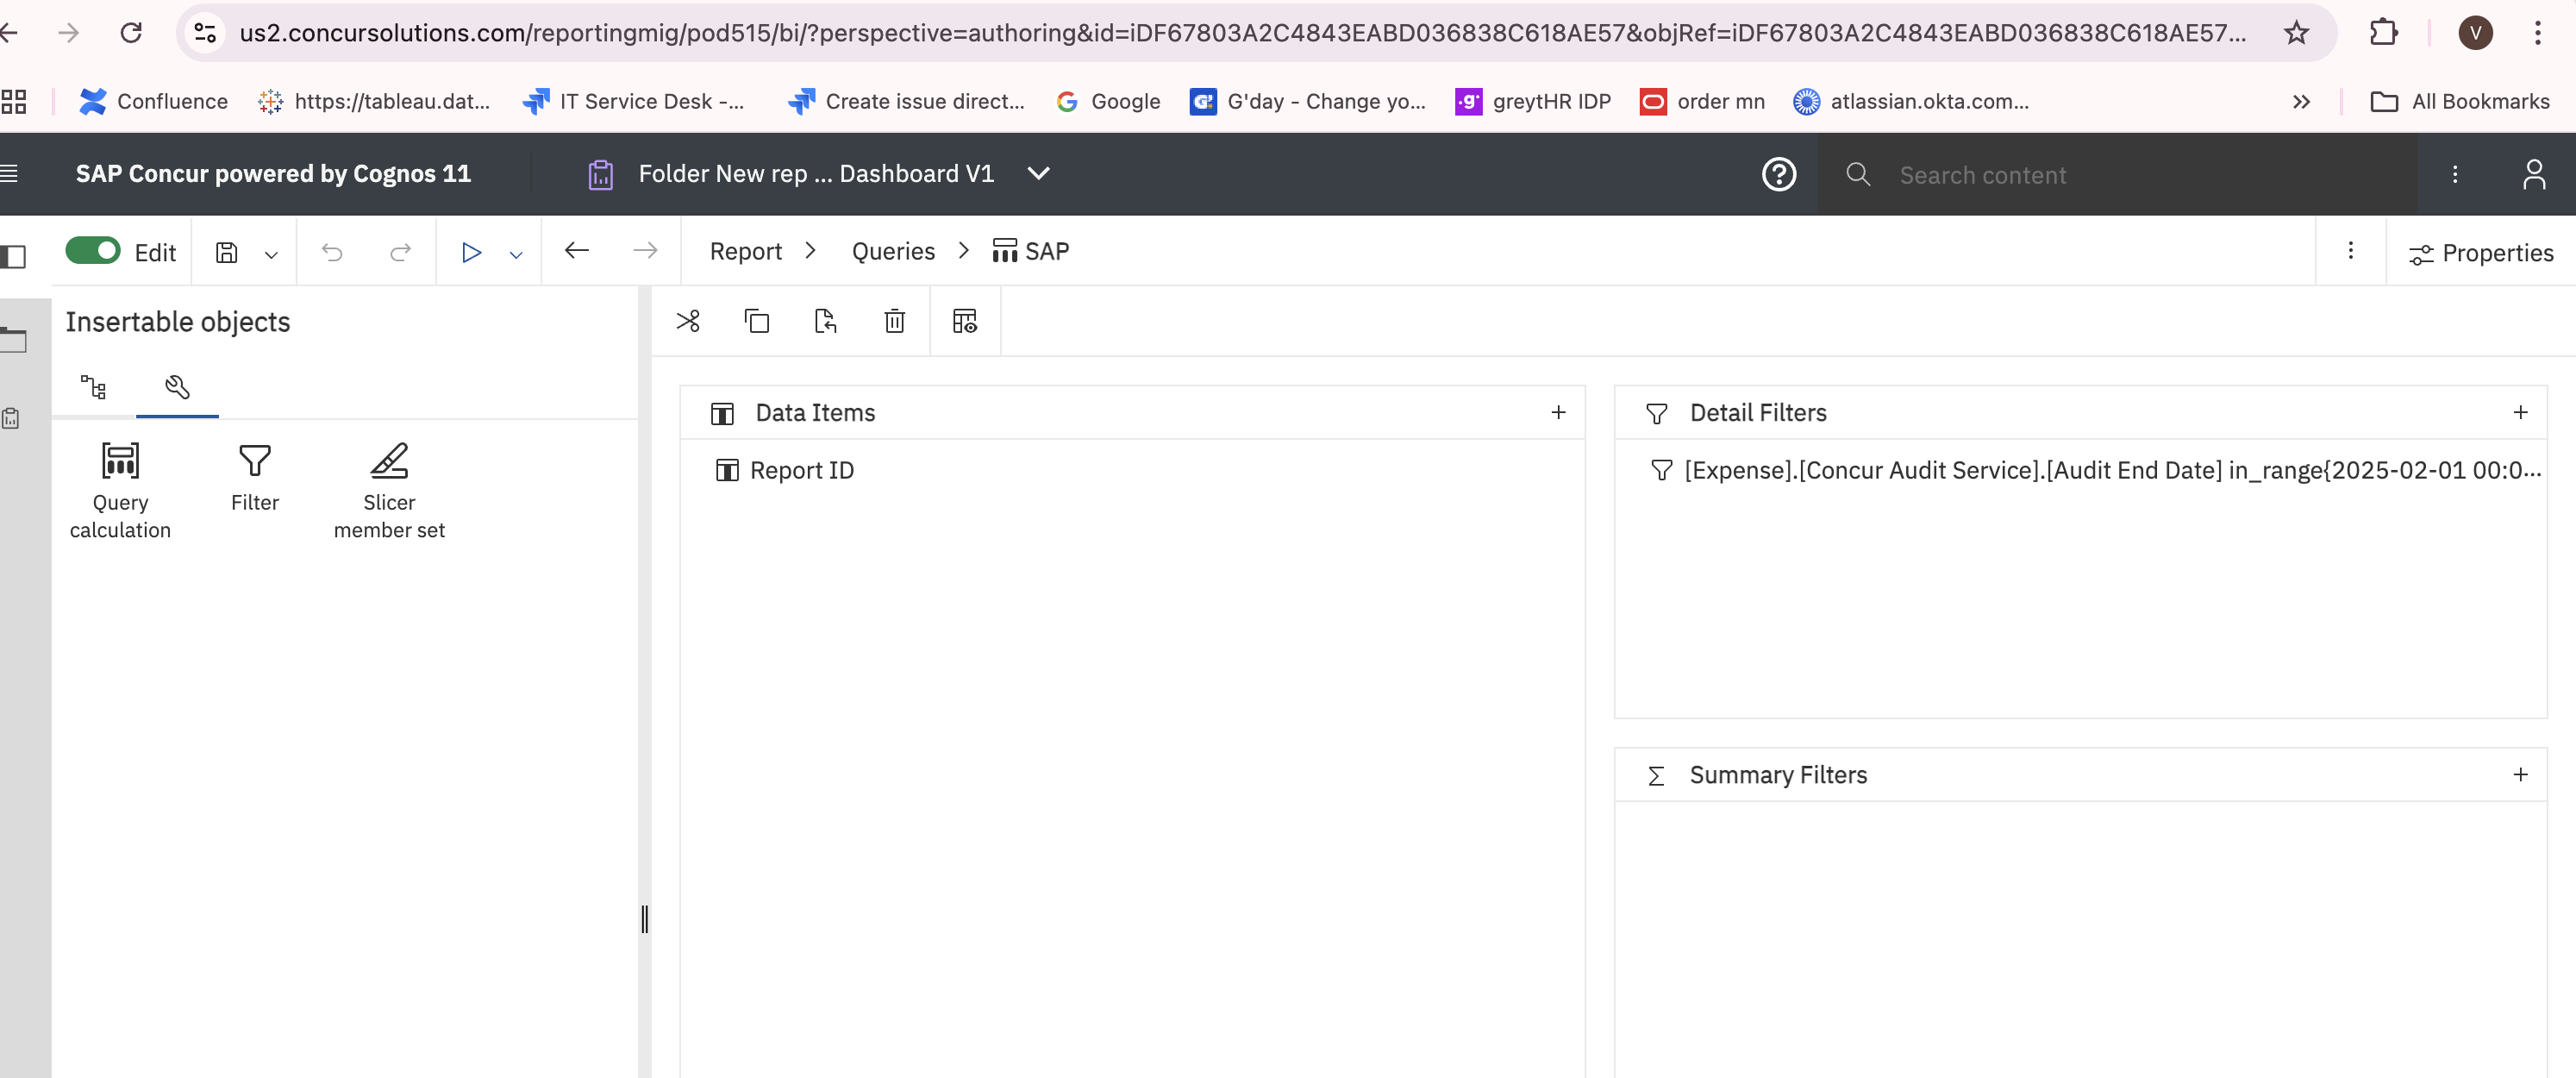Go back with the left arrow in toolbar
Viewport: 2576px width, 1078px height.
point(577,250)
